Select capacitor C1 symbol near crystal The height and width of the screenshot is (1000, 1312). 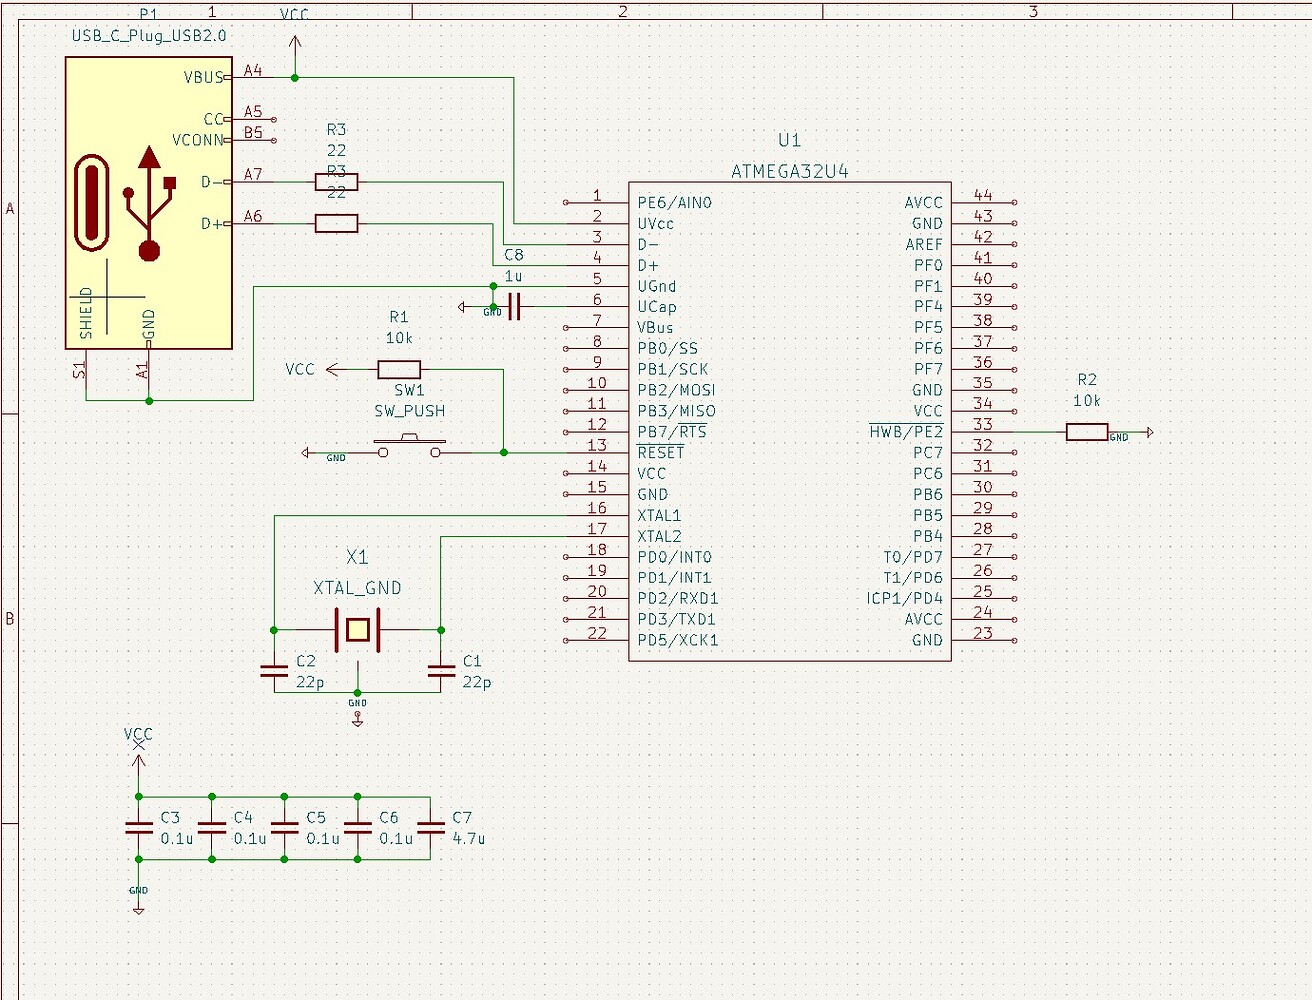click(441, 672)
